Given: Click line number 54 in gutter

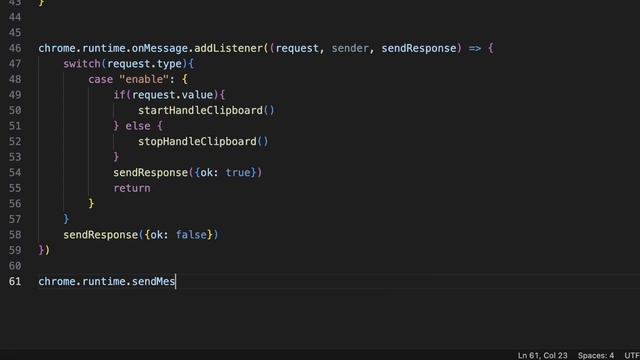Looking at the screenshot, I should [15, 172].
